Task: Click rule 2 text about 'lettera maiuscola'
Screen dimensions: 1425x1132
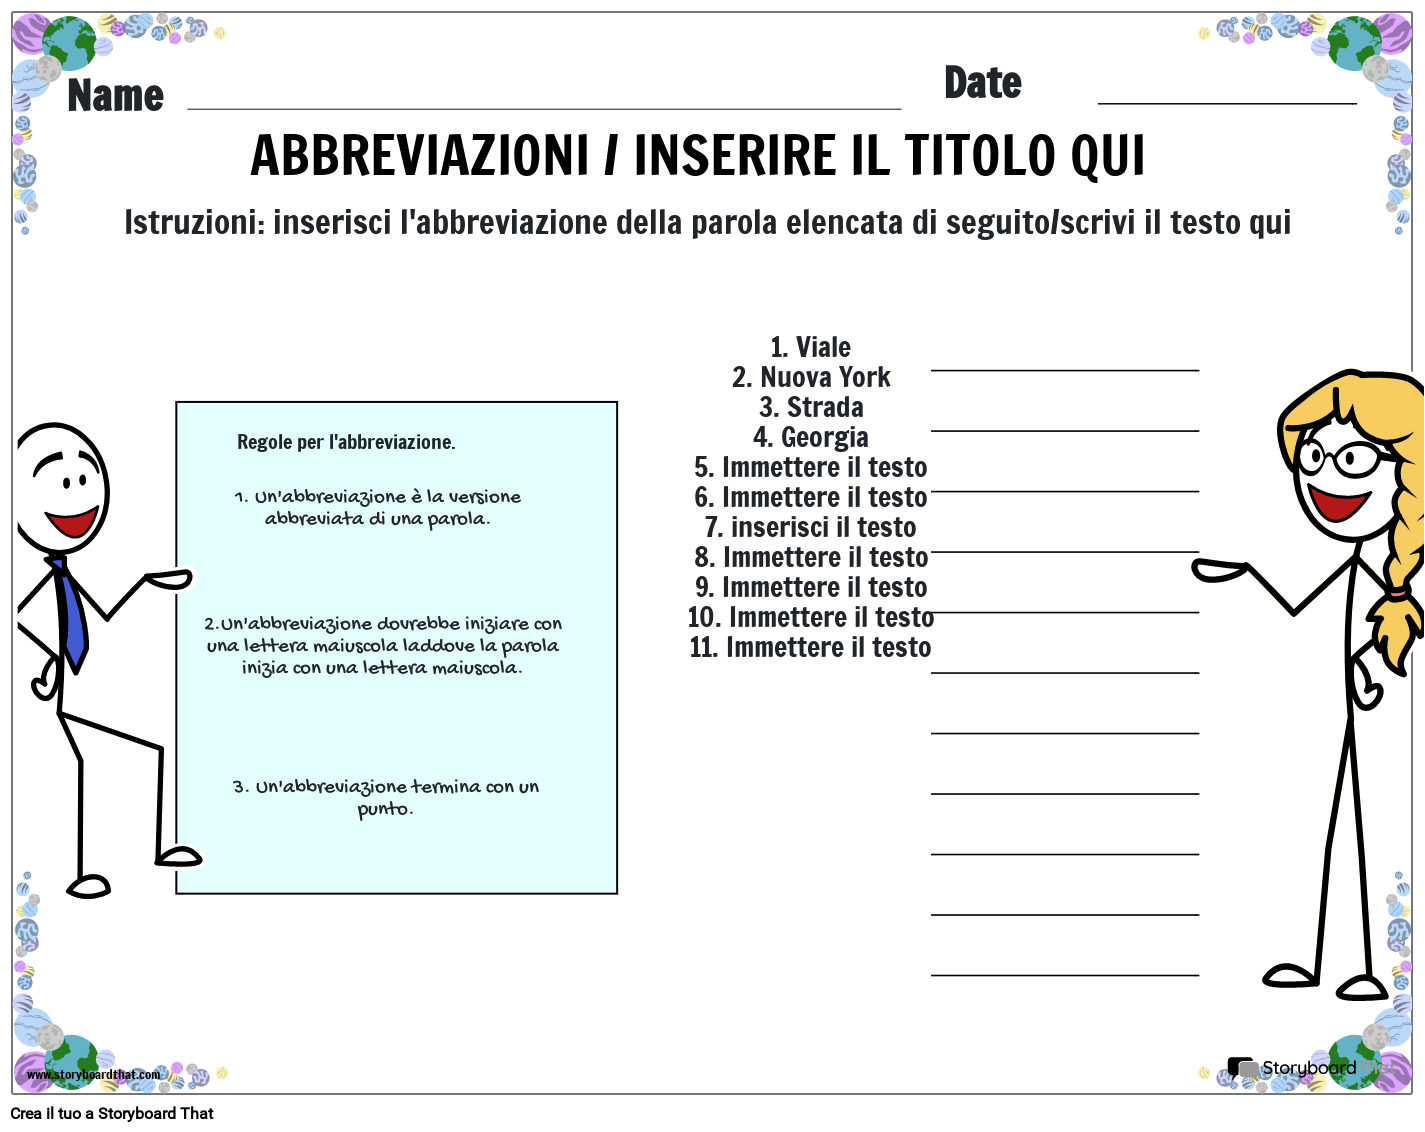Action: coord(383,645)
